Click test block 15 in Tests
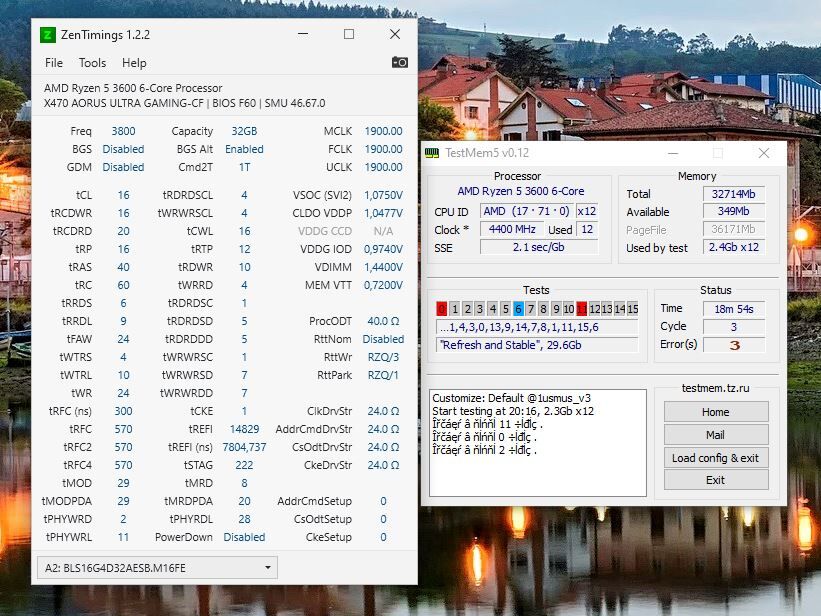The width and height of the screenshot is (821, 616). click(x=633, y=309)
